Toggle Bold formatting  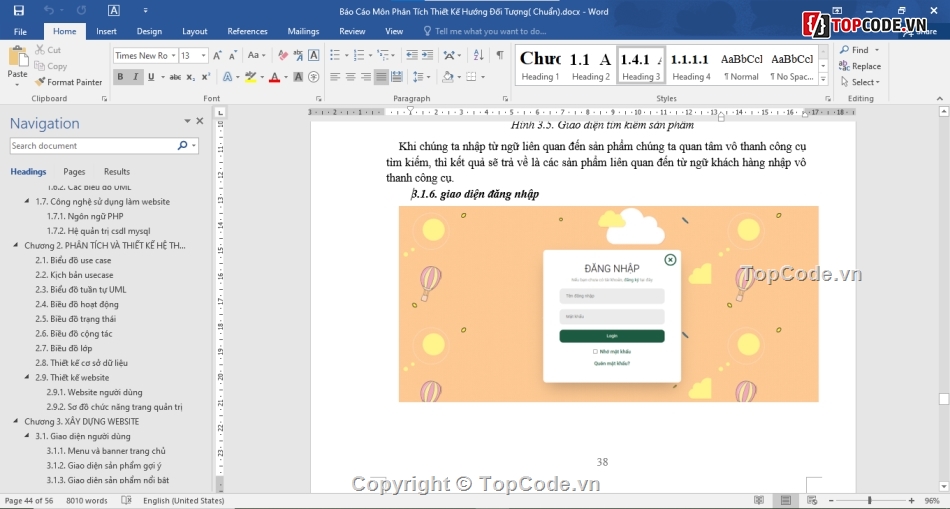coord(120,77)
